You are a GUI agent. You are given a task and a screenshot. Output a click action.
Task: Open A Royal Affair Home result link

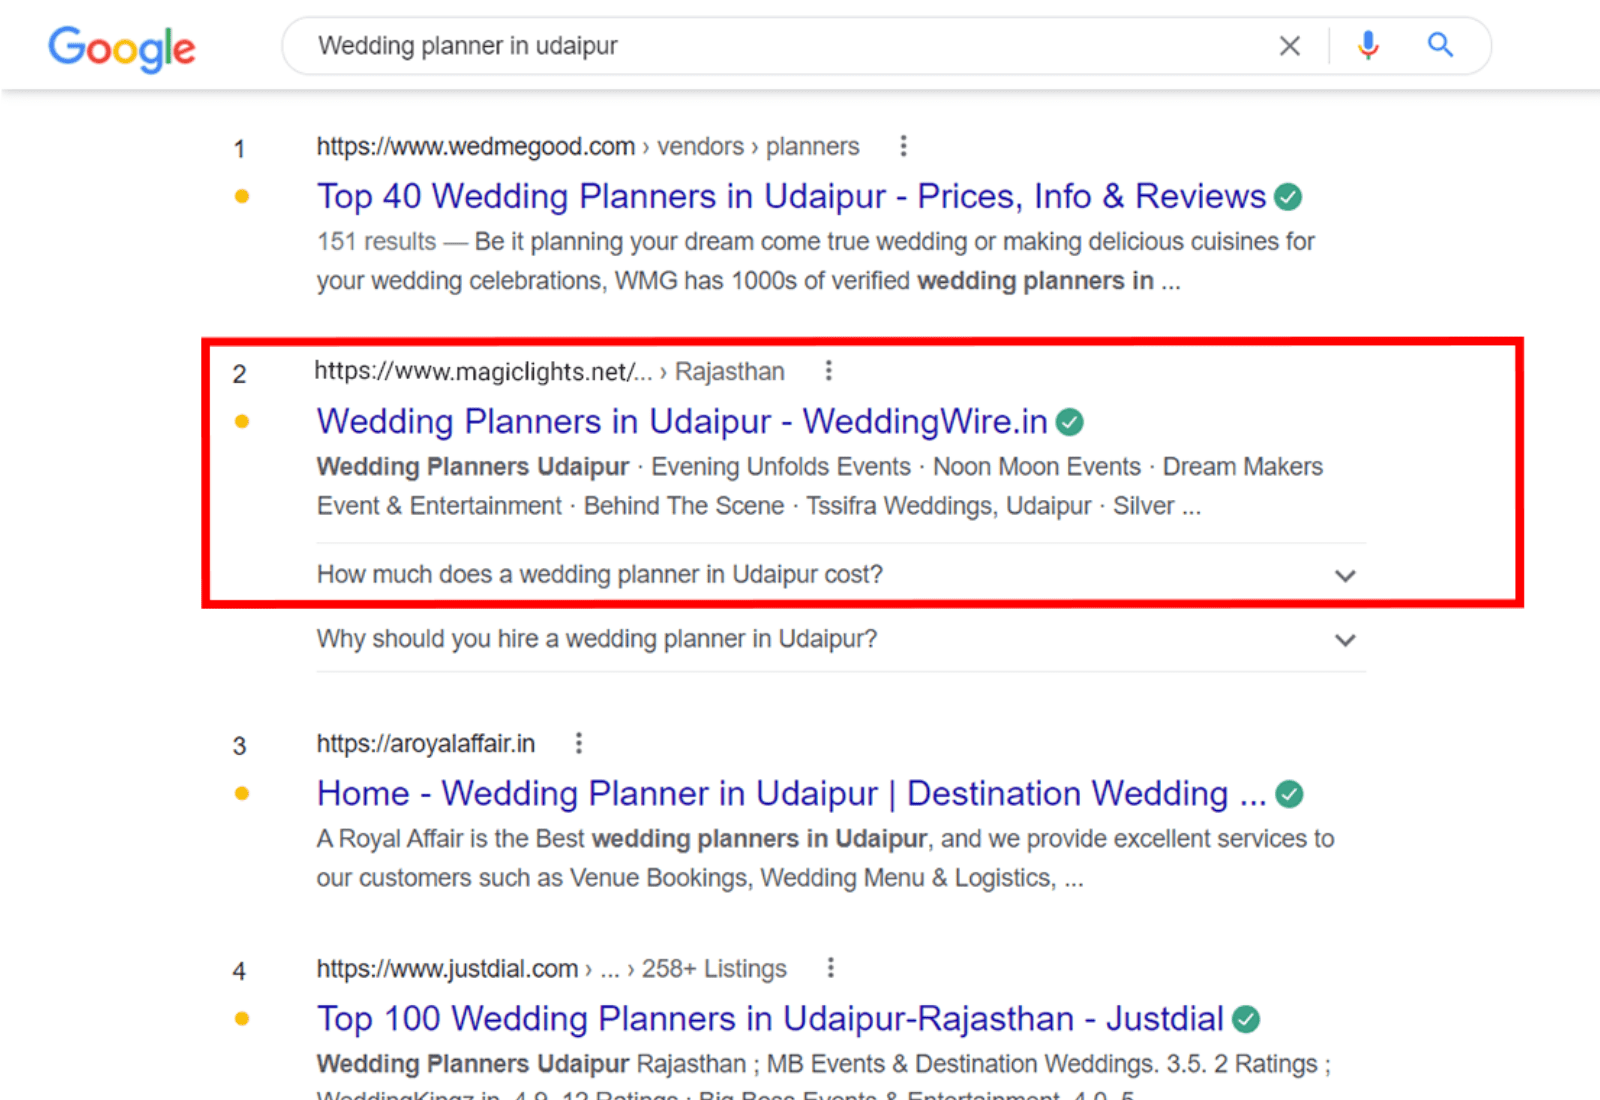(x=791, y=794)
